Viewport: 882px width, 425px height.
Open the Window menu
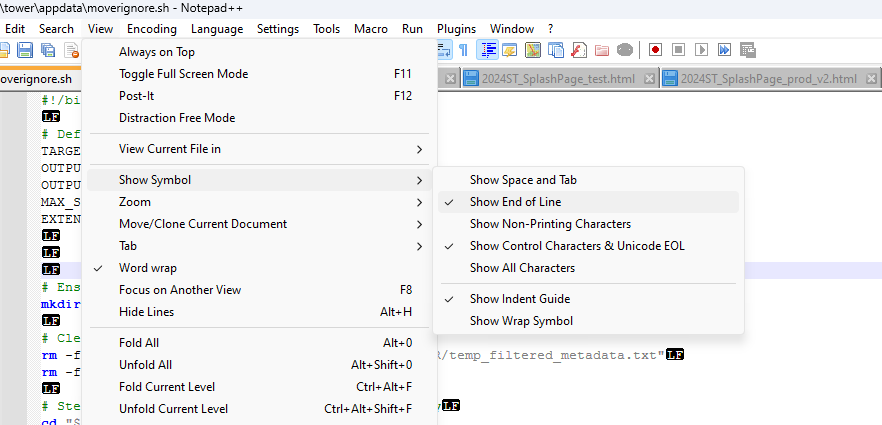click(x=512, y=29)
